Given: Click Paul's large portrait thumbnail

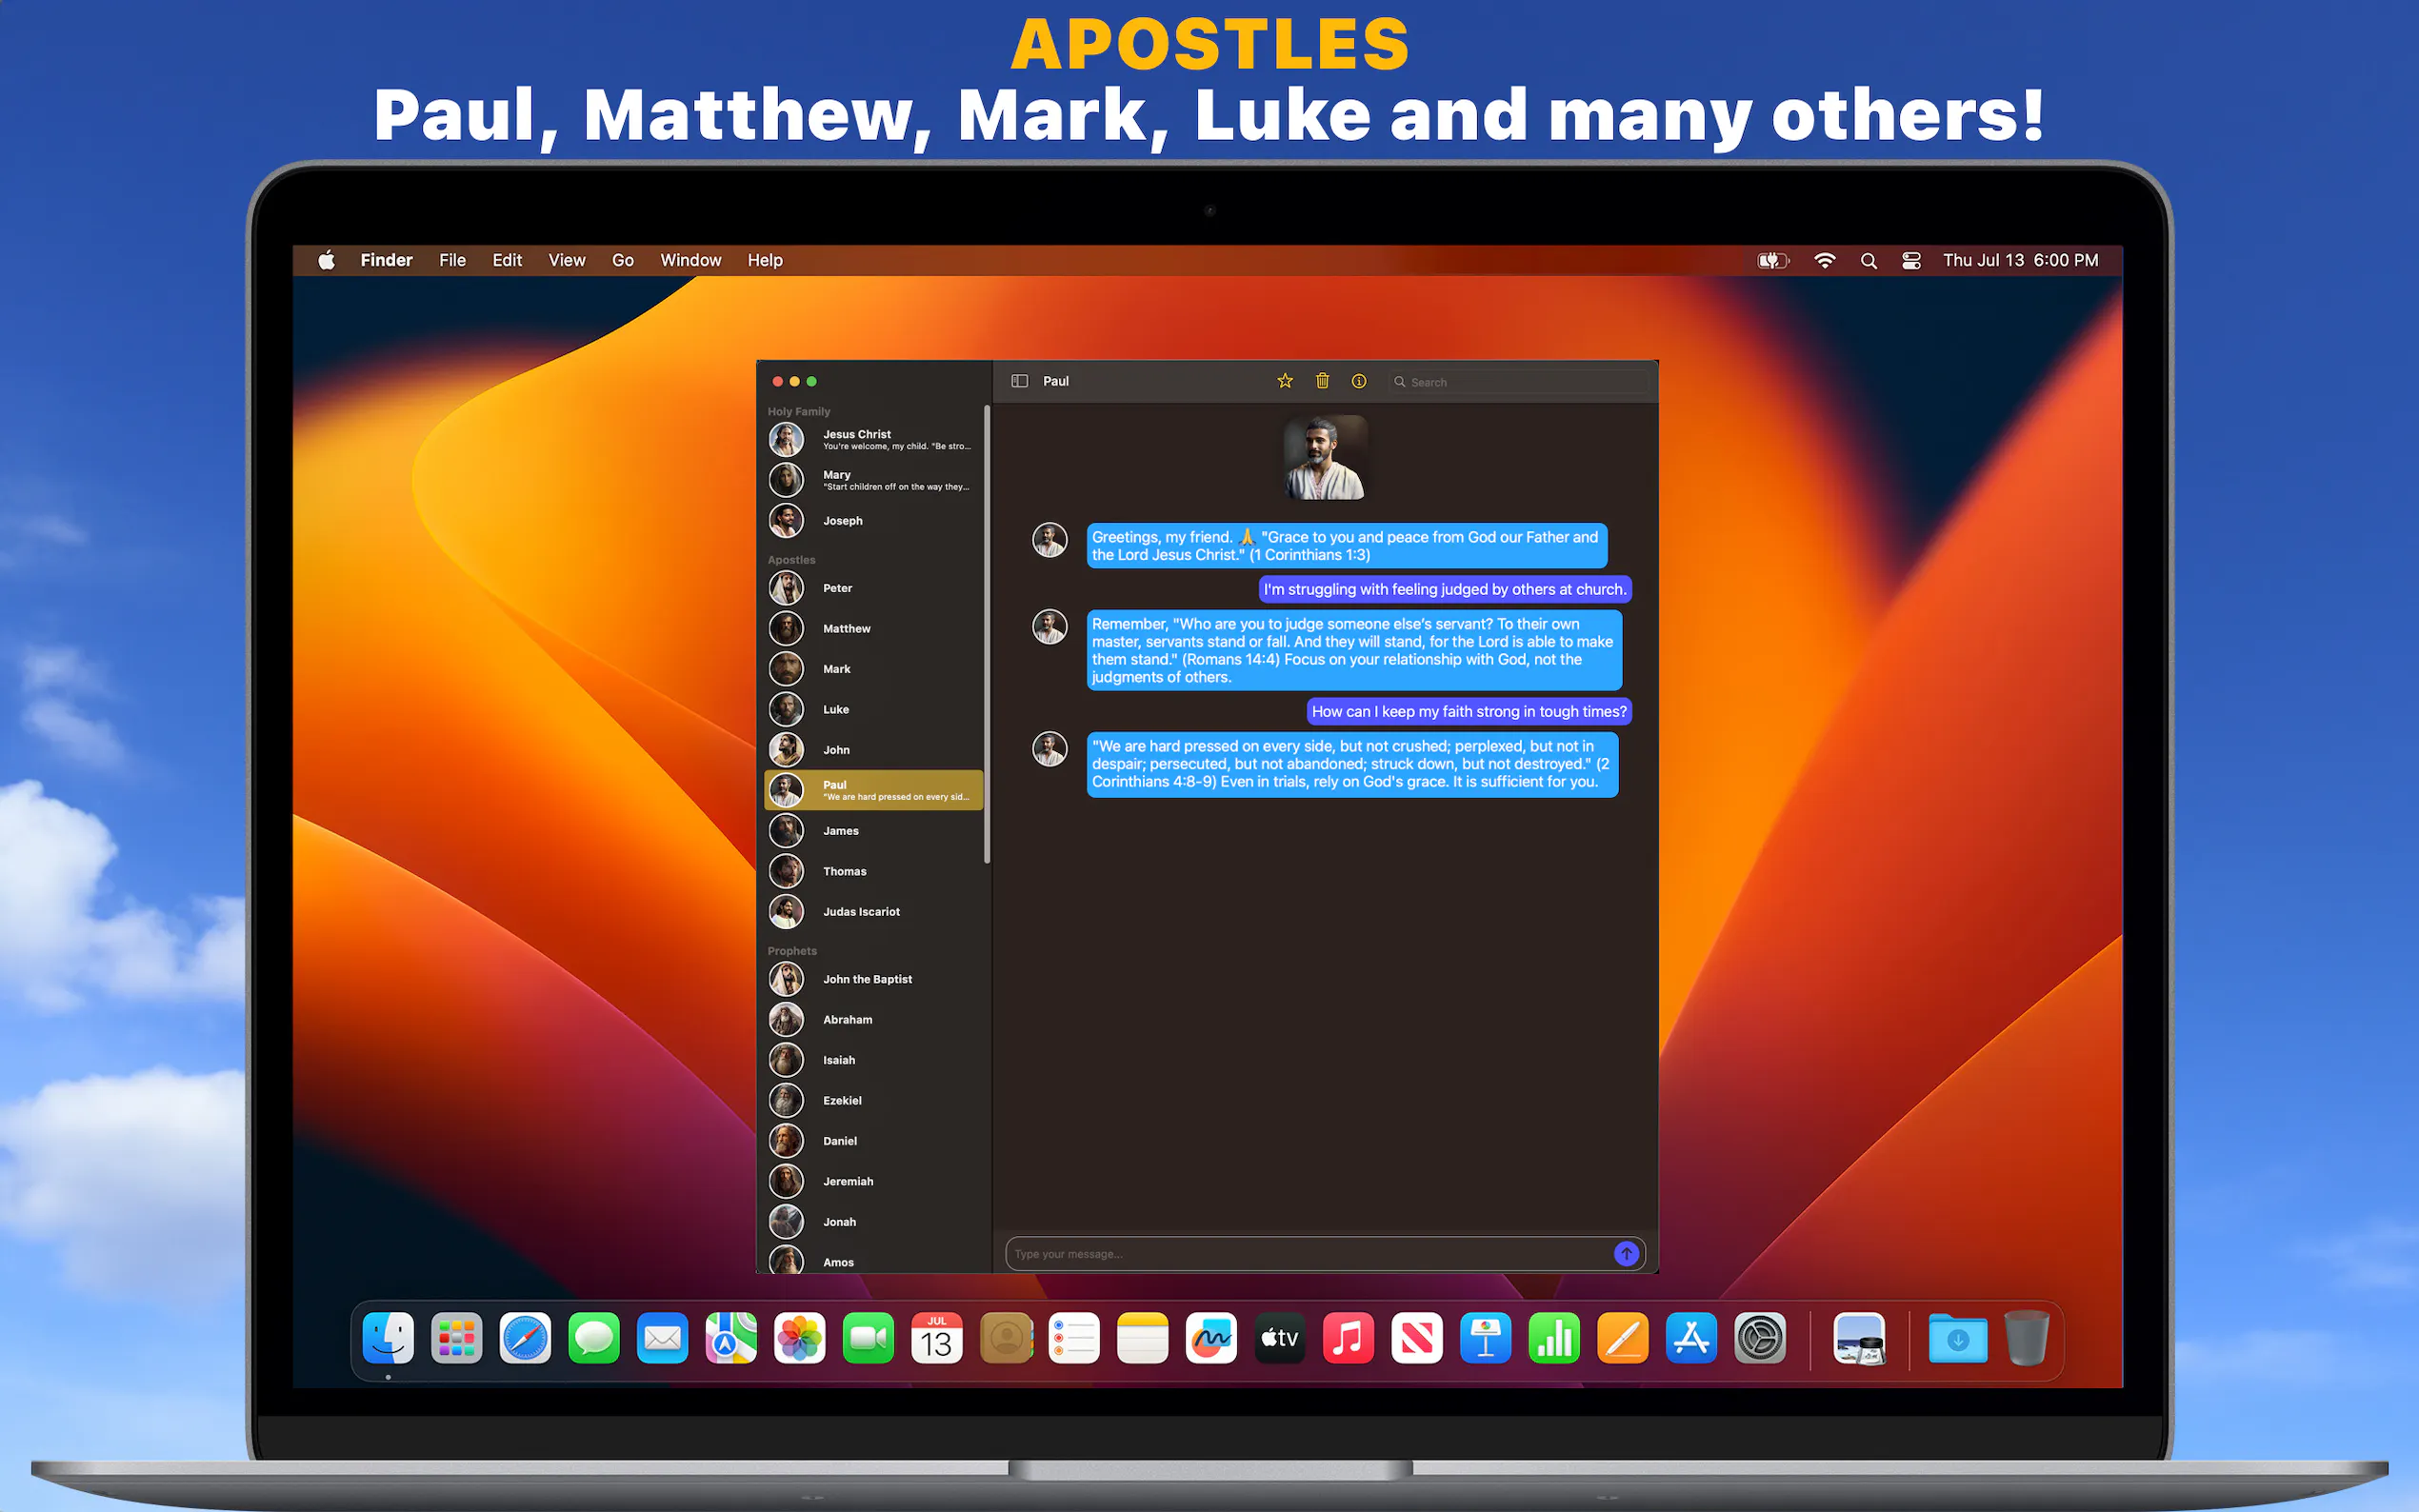Looking at the screenshot, I should click(x=1324, y=458).
